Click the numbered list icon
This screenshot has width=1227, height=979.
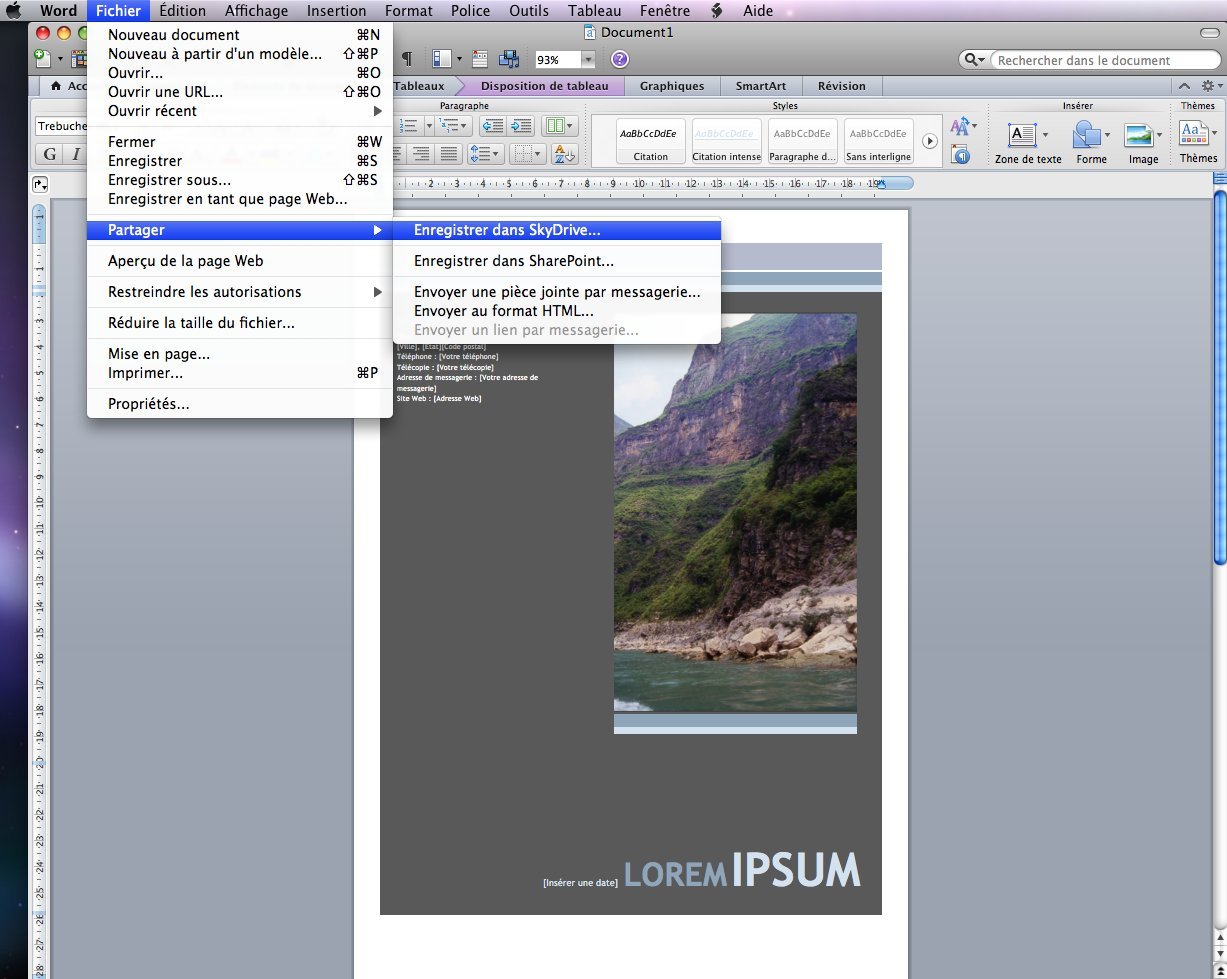408,126
